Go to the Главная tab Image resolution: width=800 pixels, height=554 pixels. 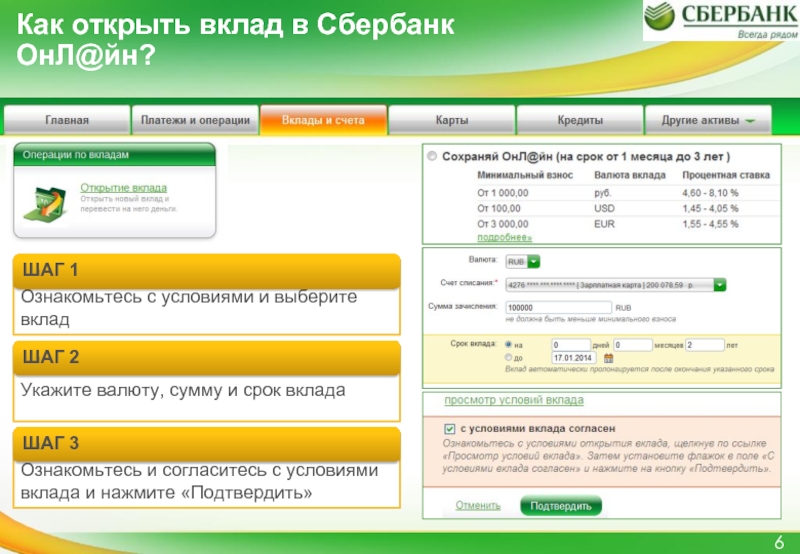[67, 120]
